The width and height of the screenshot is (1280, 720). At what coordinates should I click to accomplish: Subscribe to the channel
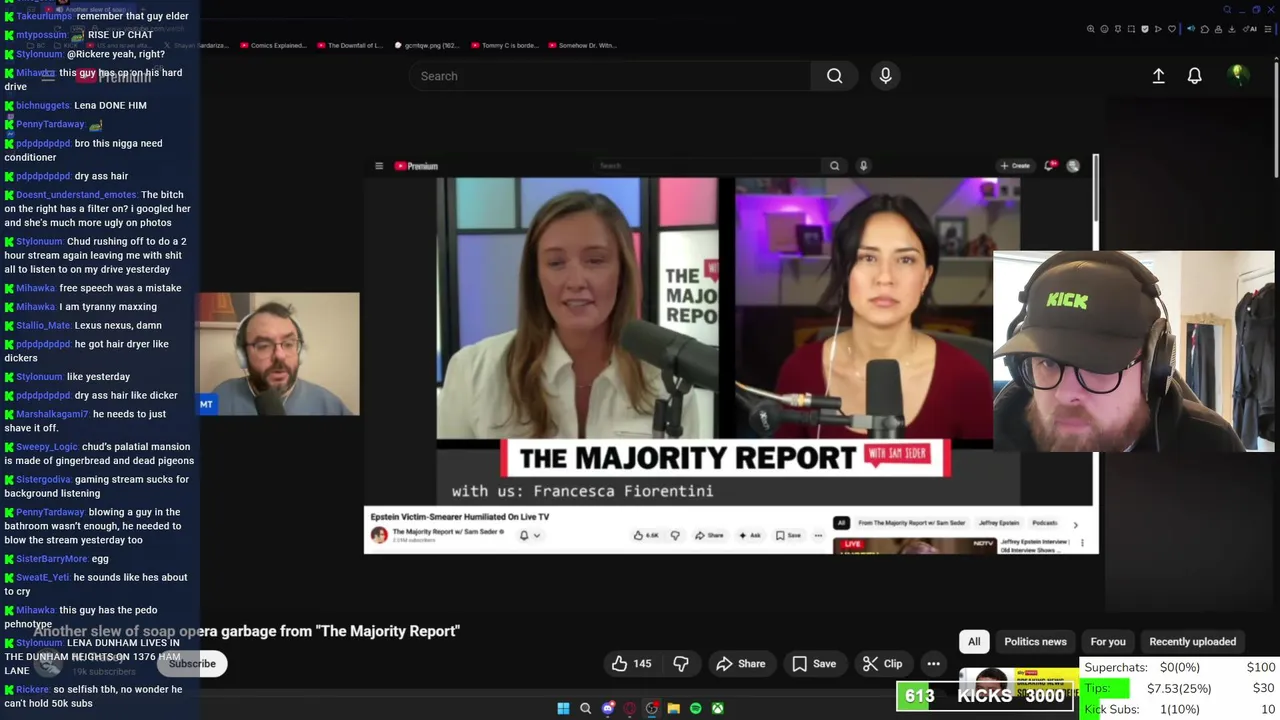pyautogui.click(x=192, y=663)
